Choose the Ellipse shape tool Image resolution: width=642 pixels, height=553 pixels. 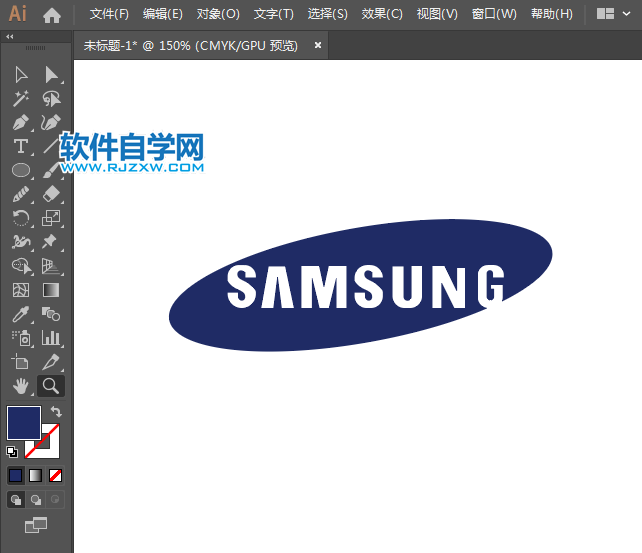pos(20,170)
